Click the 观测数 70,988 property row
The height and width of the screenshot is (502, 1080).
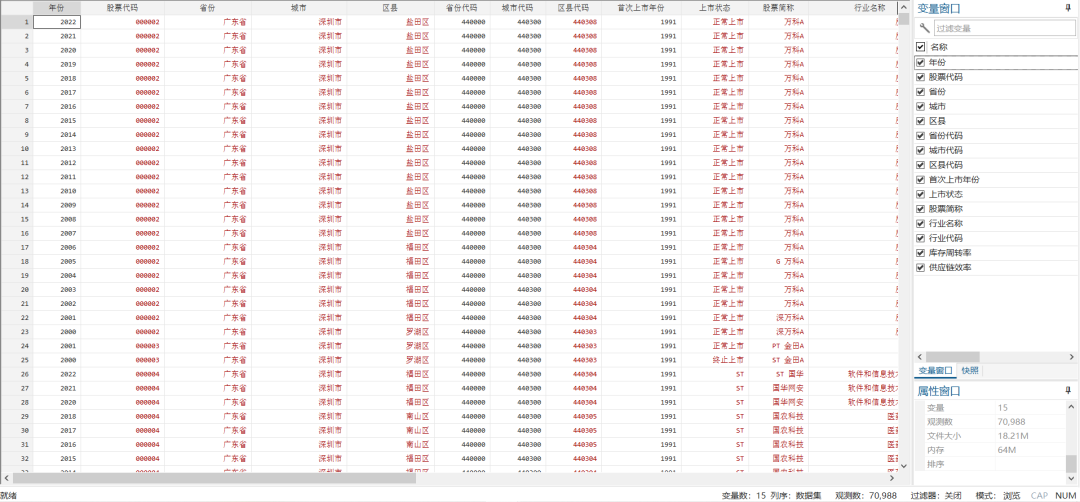(x=990, y=421)
